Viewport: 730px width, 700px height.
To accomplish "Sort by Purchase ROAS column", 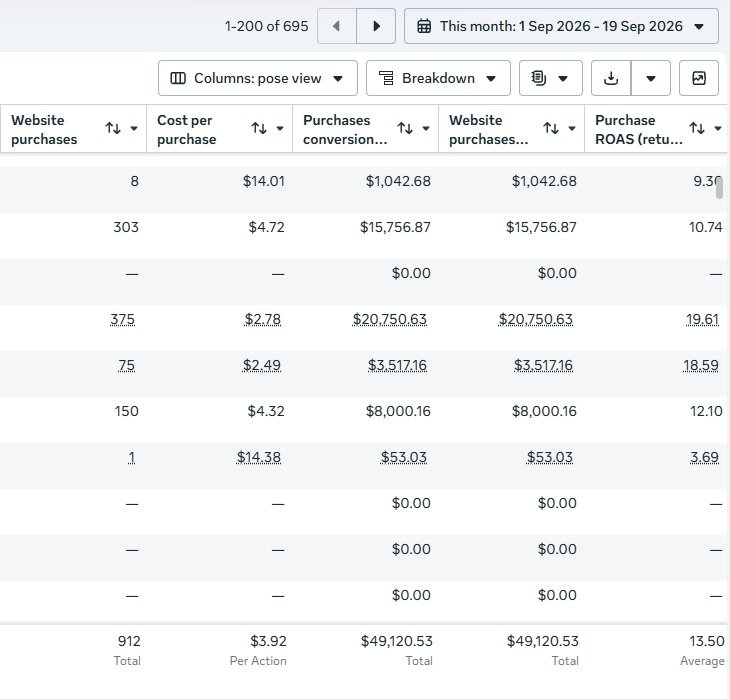I will 697,128.
